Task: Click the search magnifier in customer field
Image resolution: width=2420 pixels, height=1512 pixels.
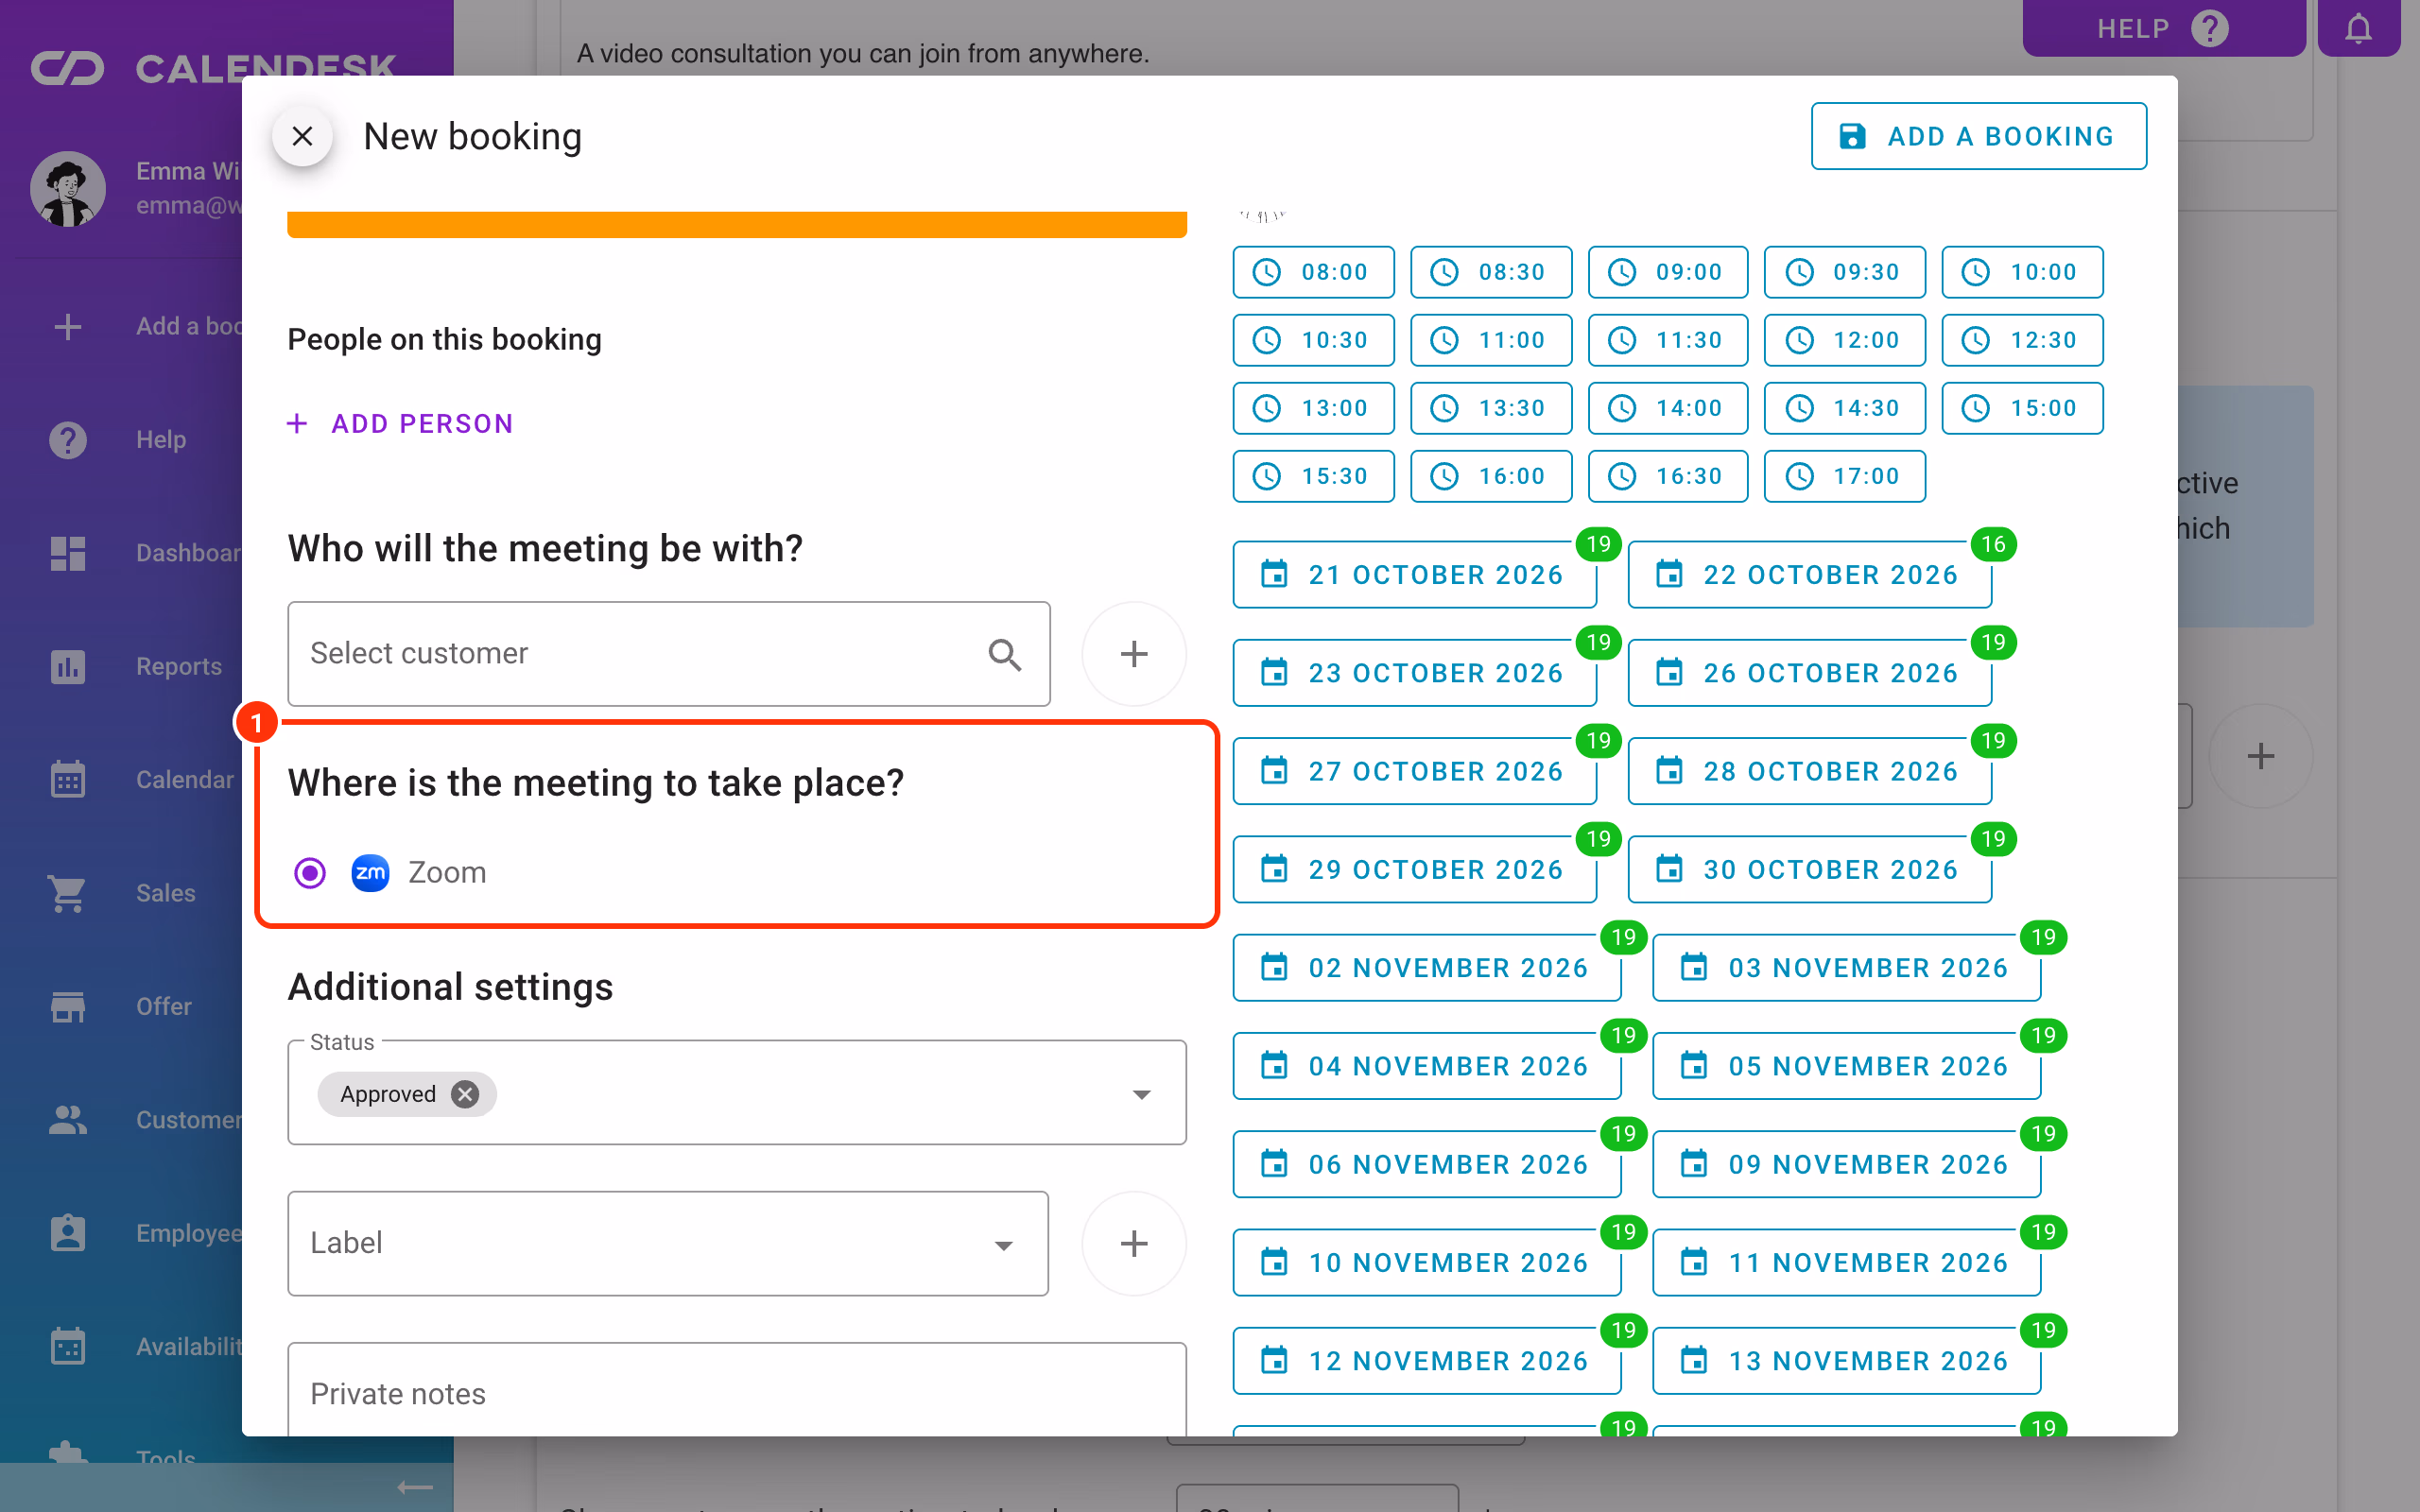Action: pos(1004,654)
